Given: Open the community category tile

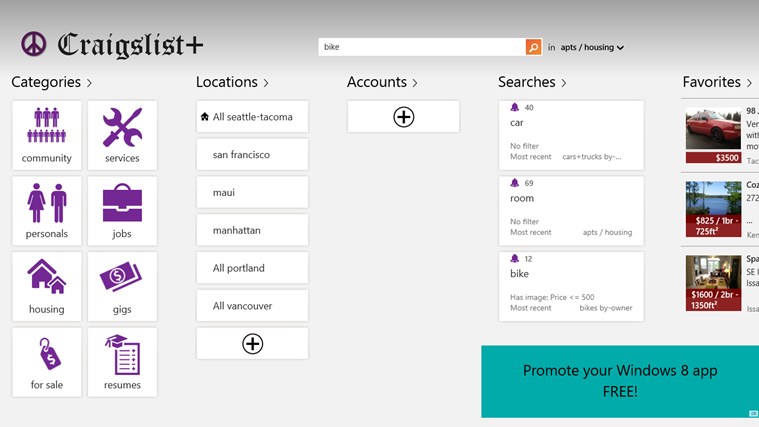Looking at the screenshot, I should click(x=46, y=135).
